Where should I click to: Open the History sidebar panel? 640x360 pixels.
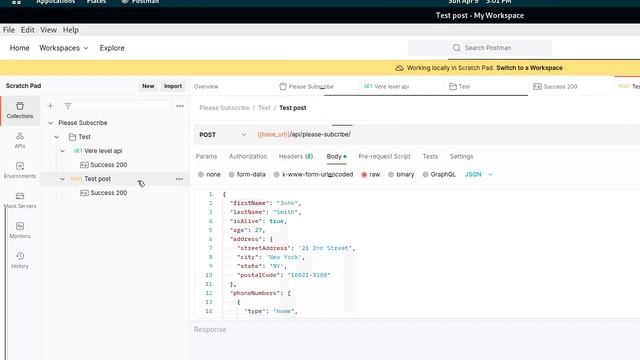pos(20,260)
